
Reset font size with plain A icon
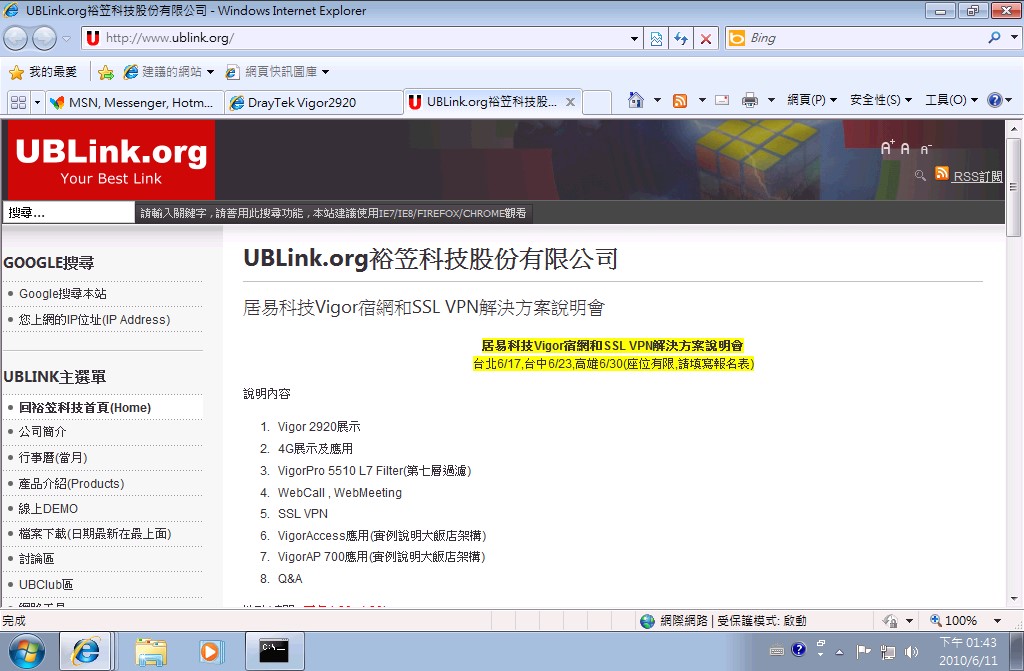click(905, 149)
